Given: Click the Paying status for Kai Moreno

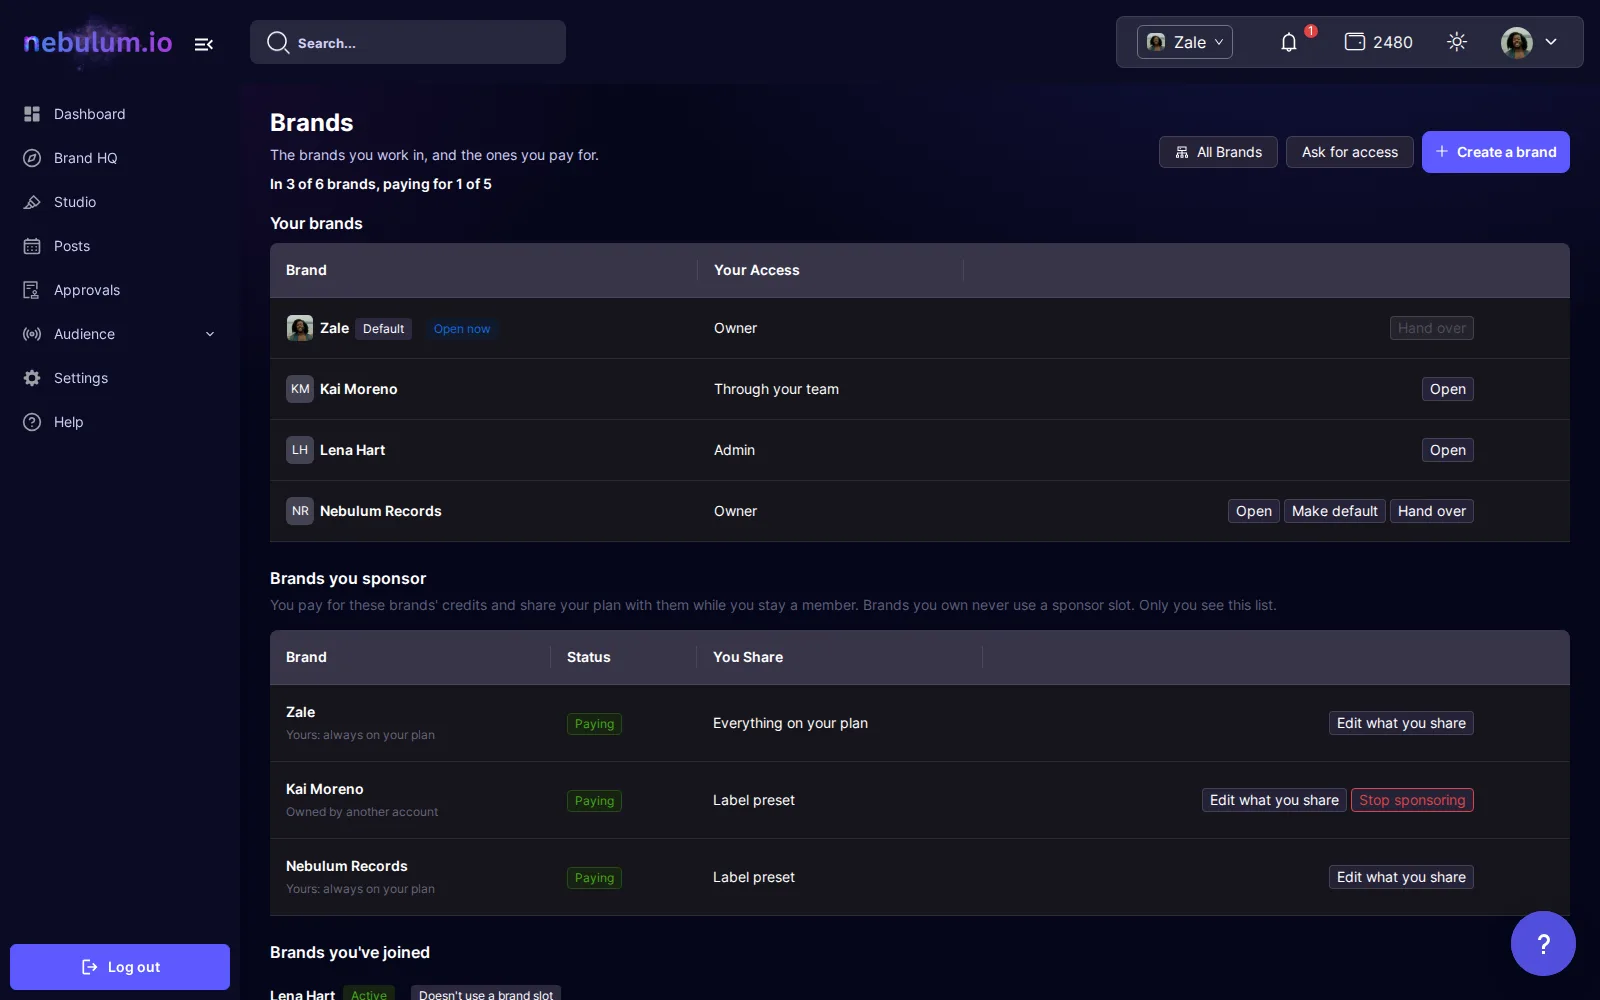Looking at the screenshot, I should tap(594, 801).
